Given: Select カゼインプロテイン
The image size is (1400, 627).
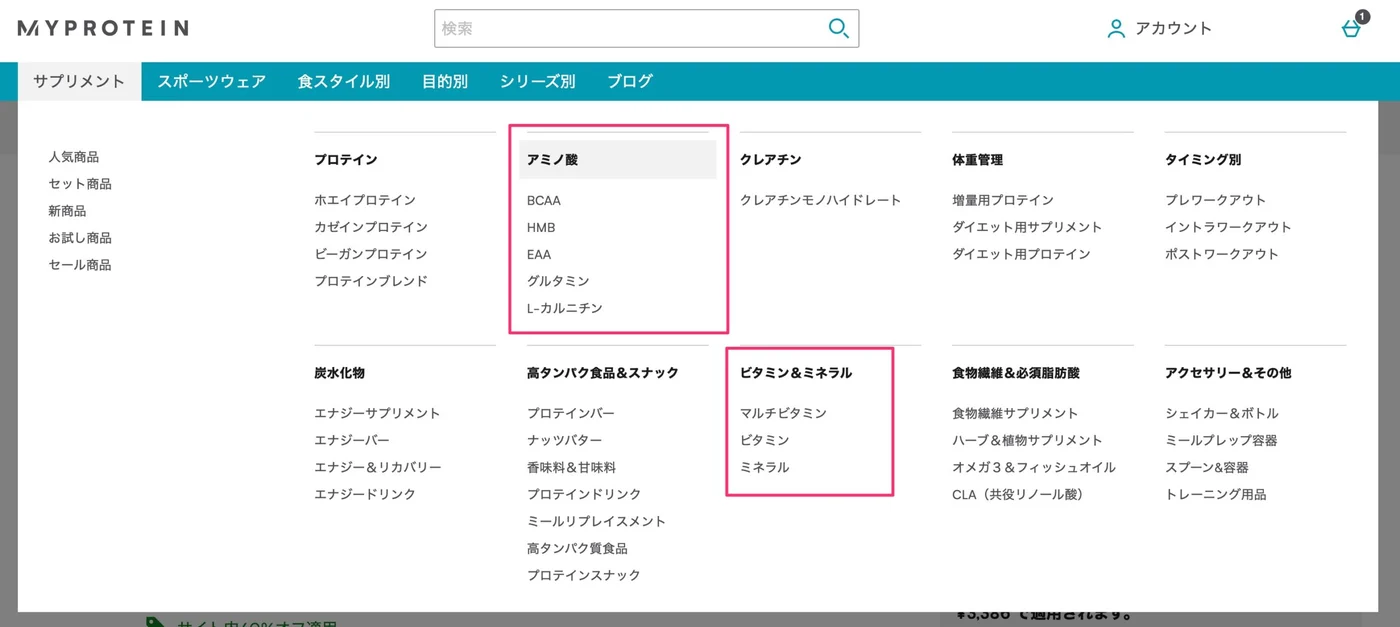Looking at the screenshot, I should [371, 227].
